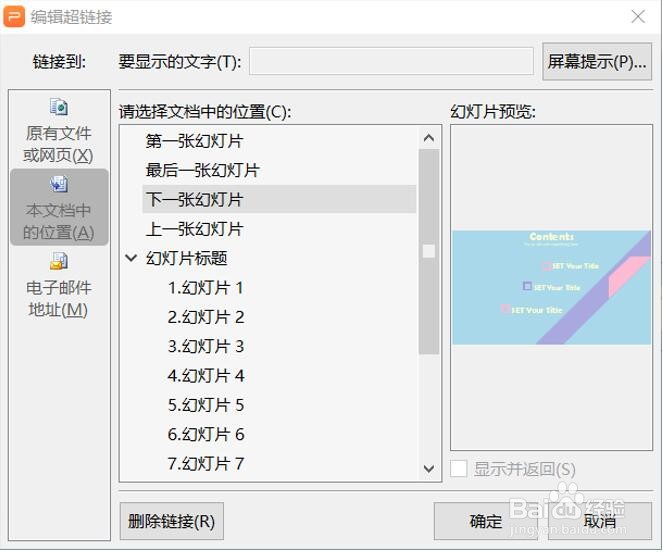Image resolution: width=663 pixels, height=553 pixels.
Task: Select 上一张幻灯片 in the list
Action: tap(279, 229)
